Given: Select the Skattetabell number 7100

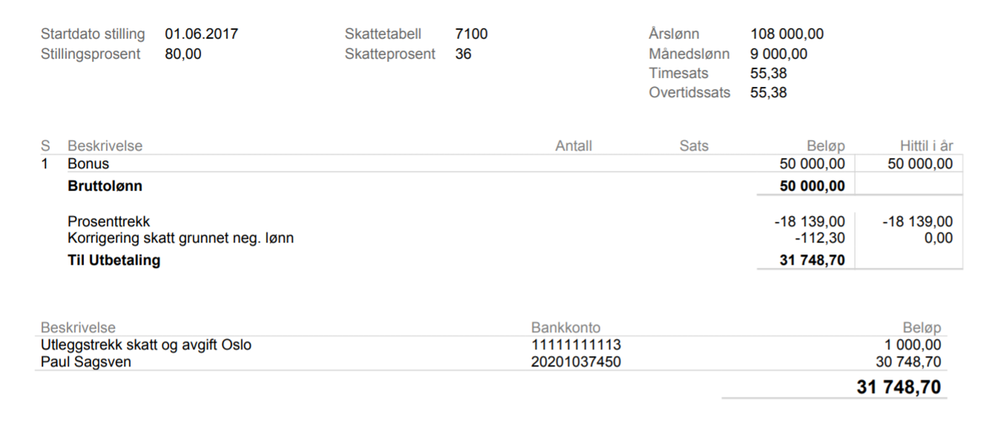Looking at the screenshot, I should click(x=471, y=34).
